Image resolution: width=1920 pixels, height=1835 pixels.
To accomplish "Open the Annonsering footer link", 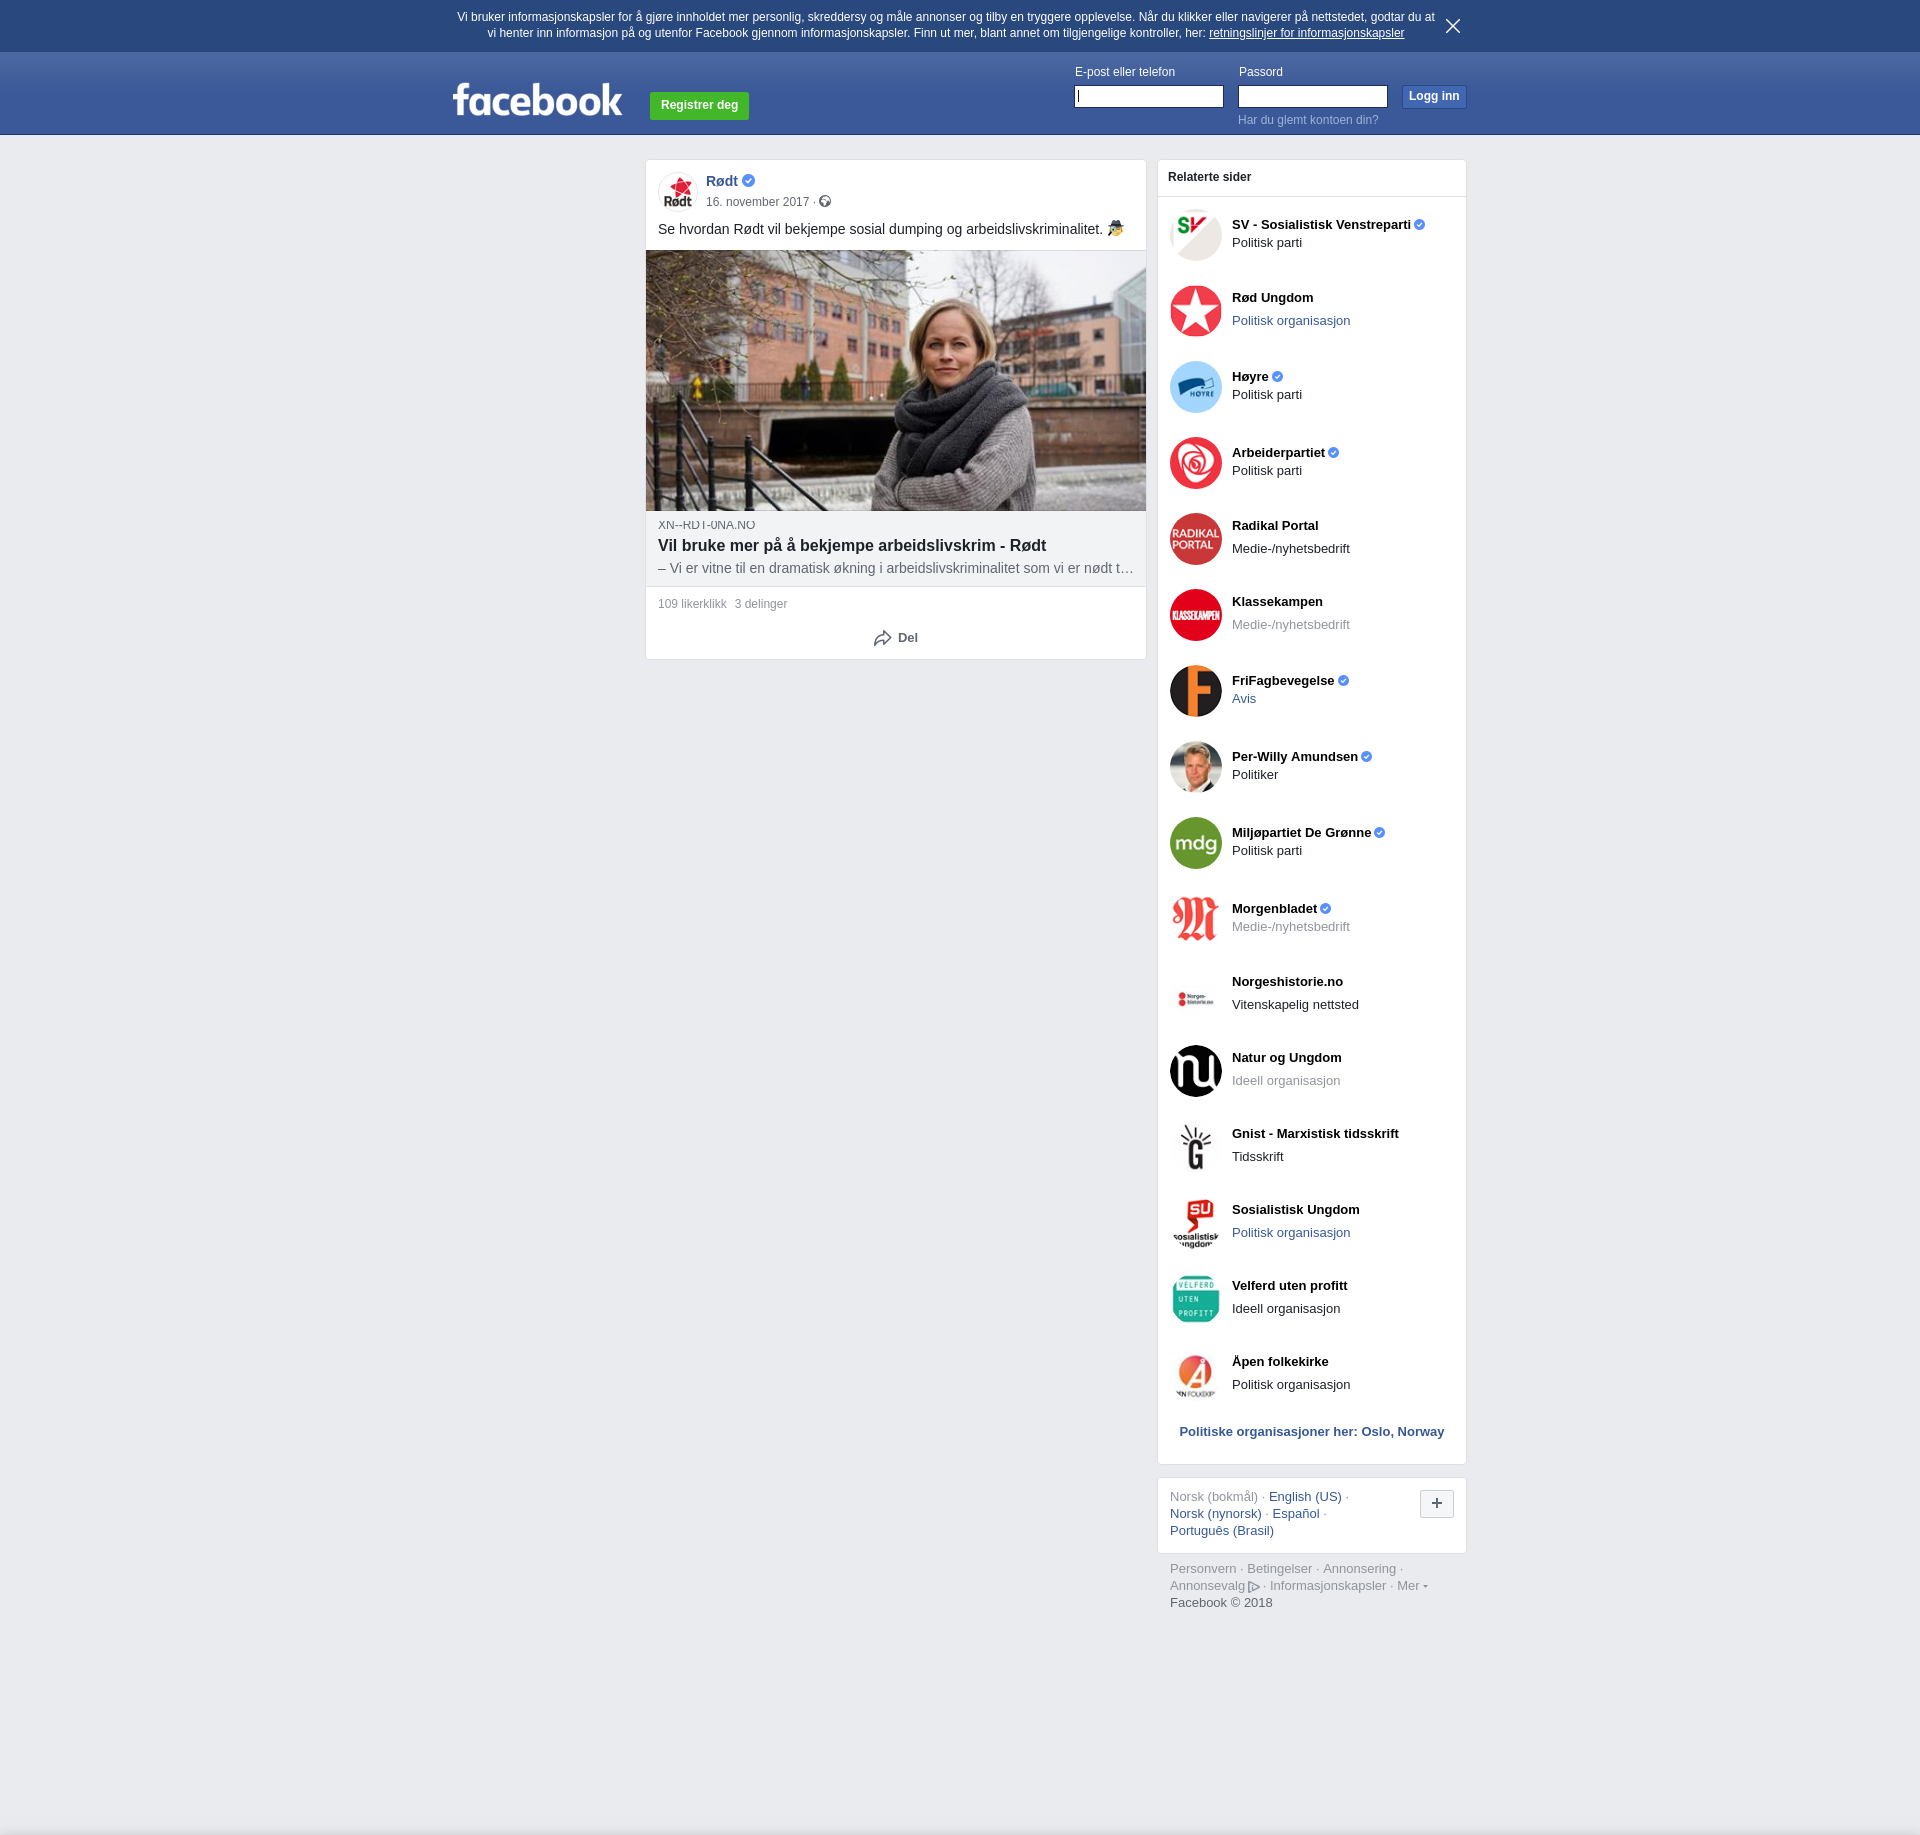I will (1359, 1569).
